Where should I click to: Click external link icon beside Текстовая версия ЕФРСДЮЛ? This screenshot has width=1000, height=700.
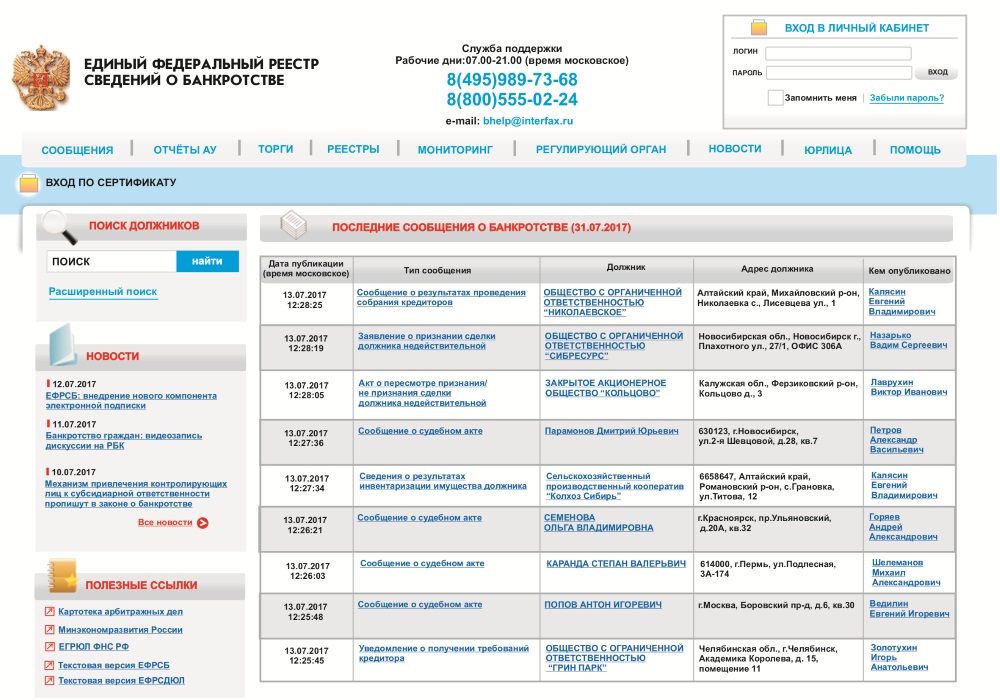pyautogui.click(x=49, y=680)
